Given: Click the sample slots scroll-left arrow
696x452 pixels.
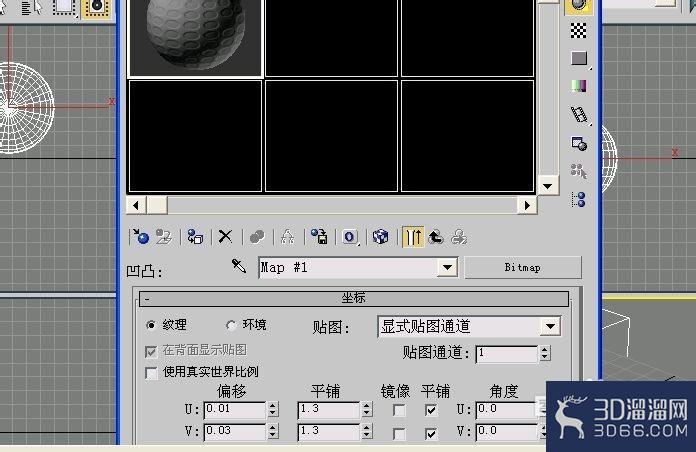Looking at the screenshot, I should 136,205.
